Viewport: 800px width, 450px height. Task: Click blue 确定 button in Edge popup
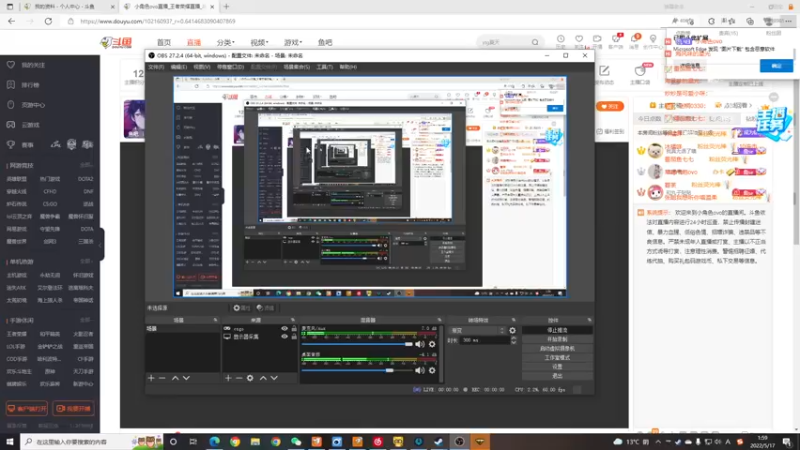tap(776, 66)
